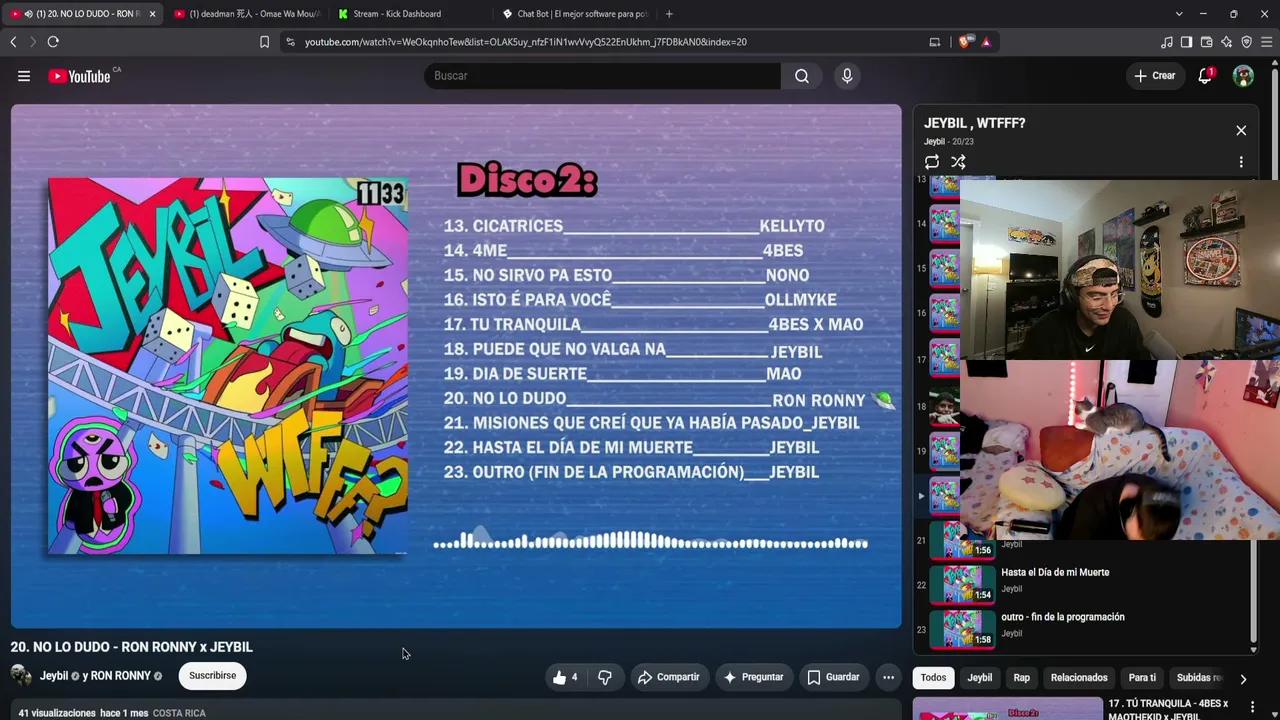Open the Brave Shields lion icon

tap(965, 42)
